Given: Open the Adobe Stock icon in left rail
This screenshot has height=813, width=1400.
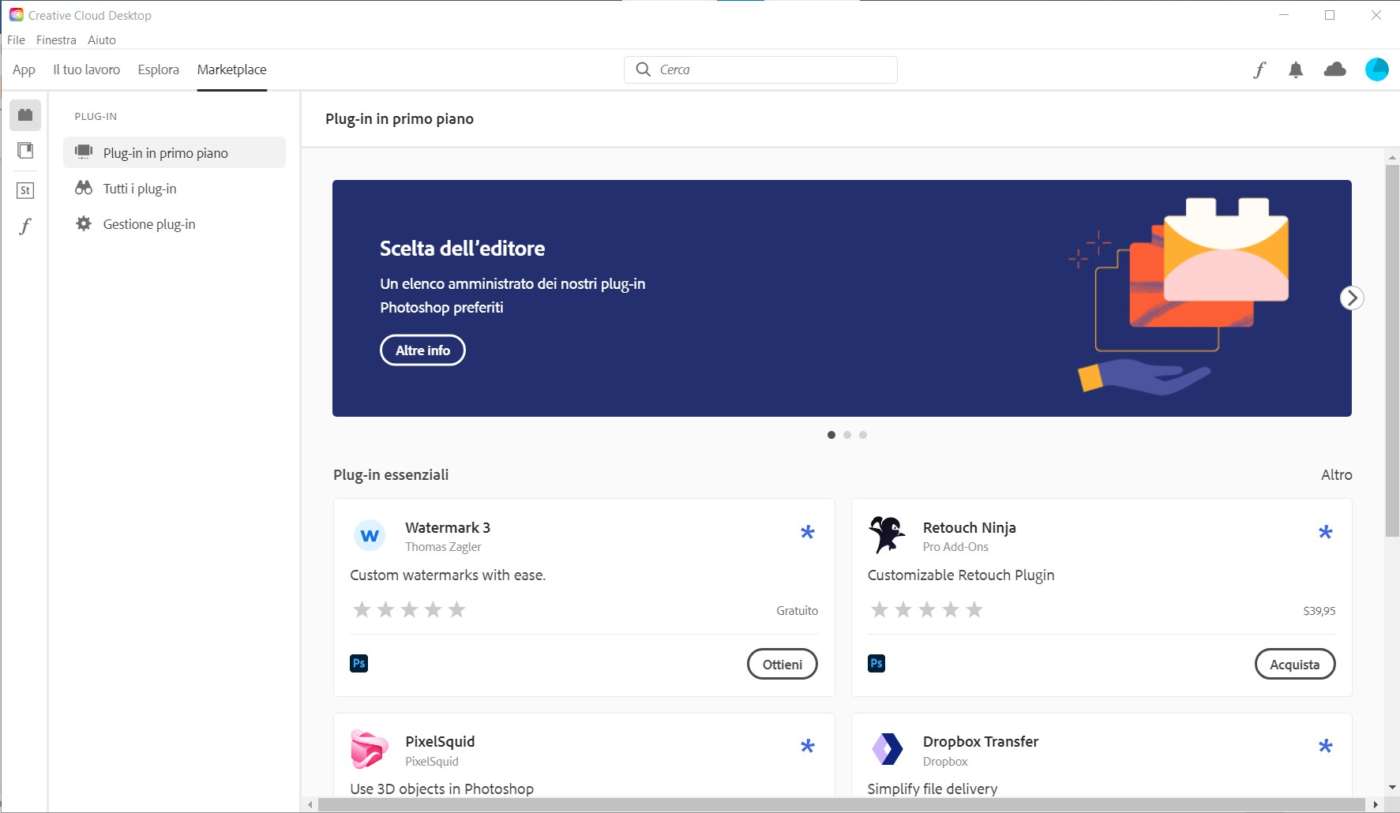Looking at the screenshot, I should (x=25, y=190).
